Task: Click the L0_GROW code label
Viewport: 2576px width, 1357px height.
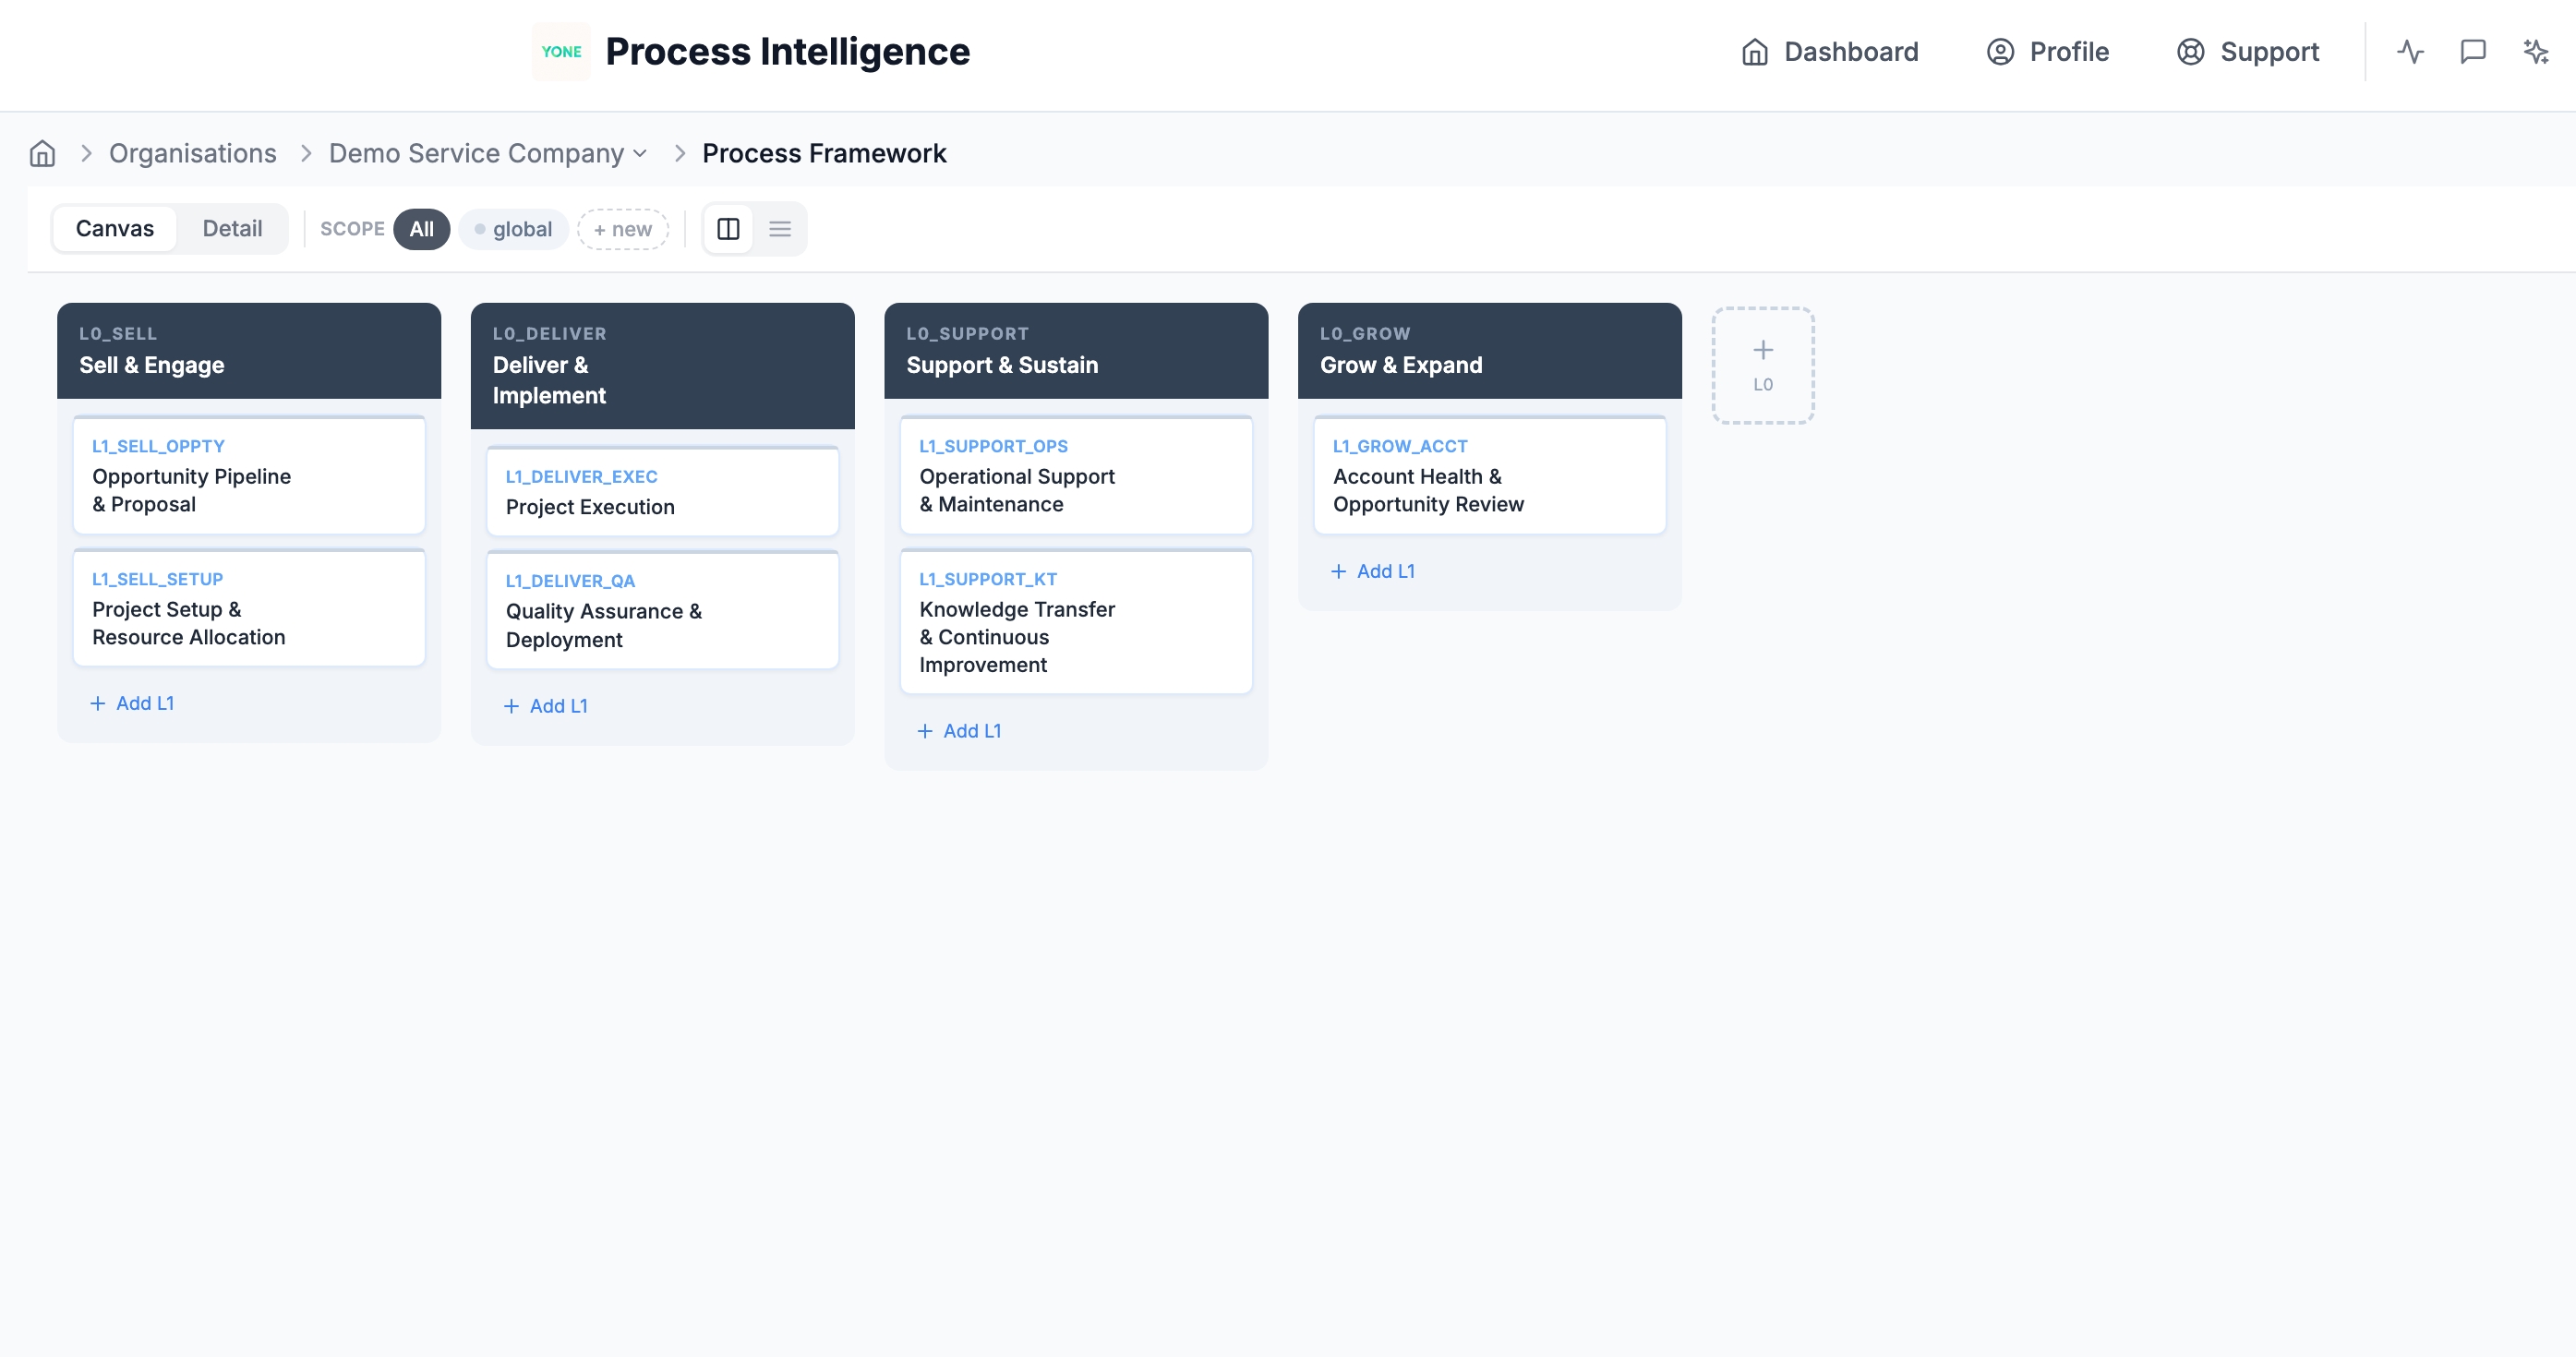Action: [x=1365, y=333]
